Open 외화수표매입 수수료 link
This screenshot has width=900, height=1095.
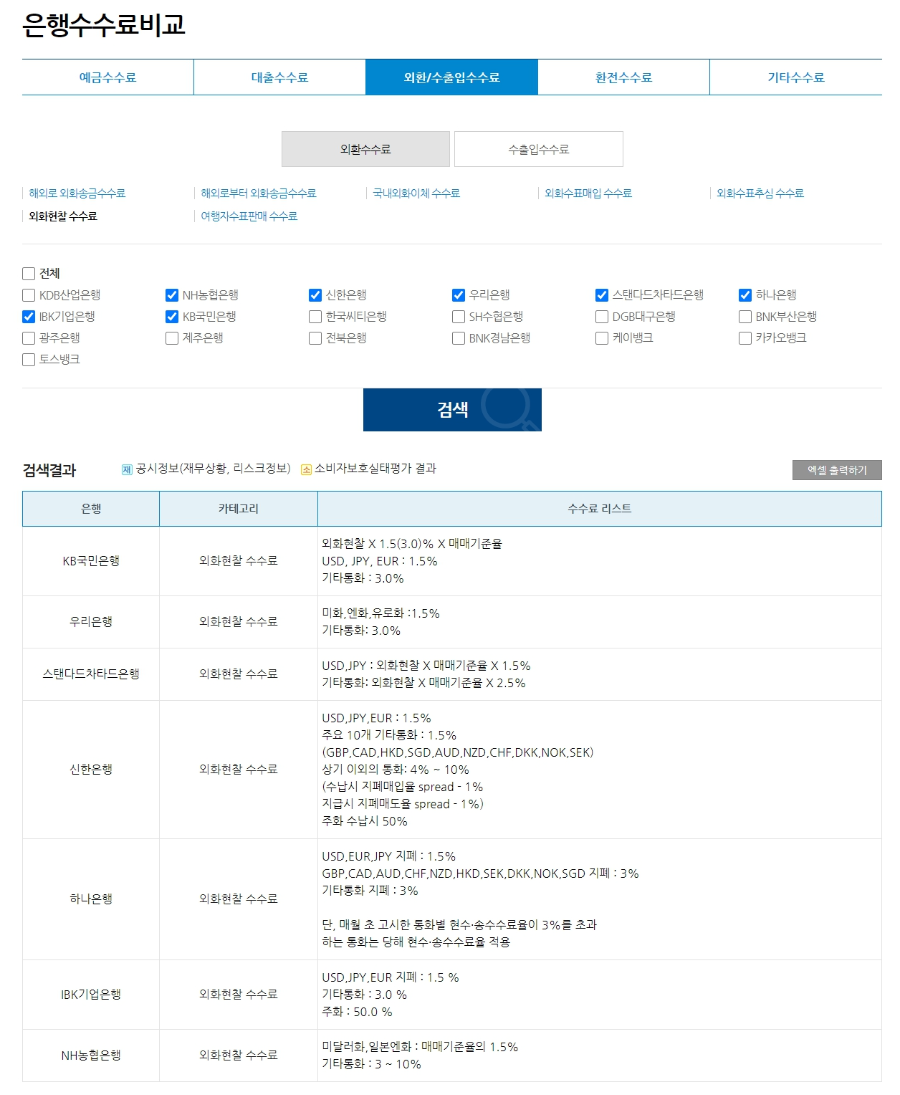588,193
